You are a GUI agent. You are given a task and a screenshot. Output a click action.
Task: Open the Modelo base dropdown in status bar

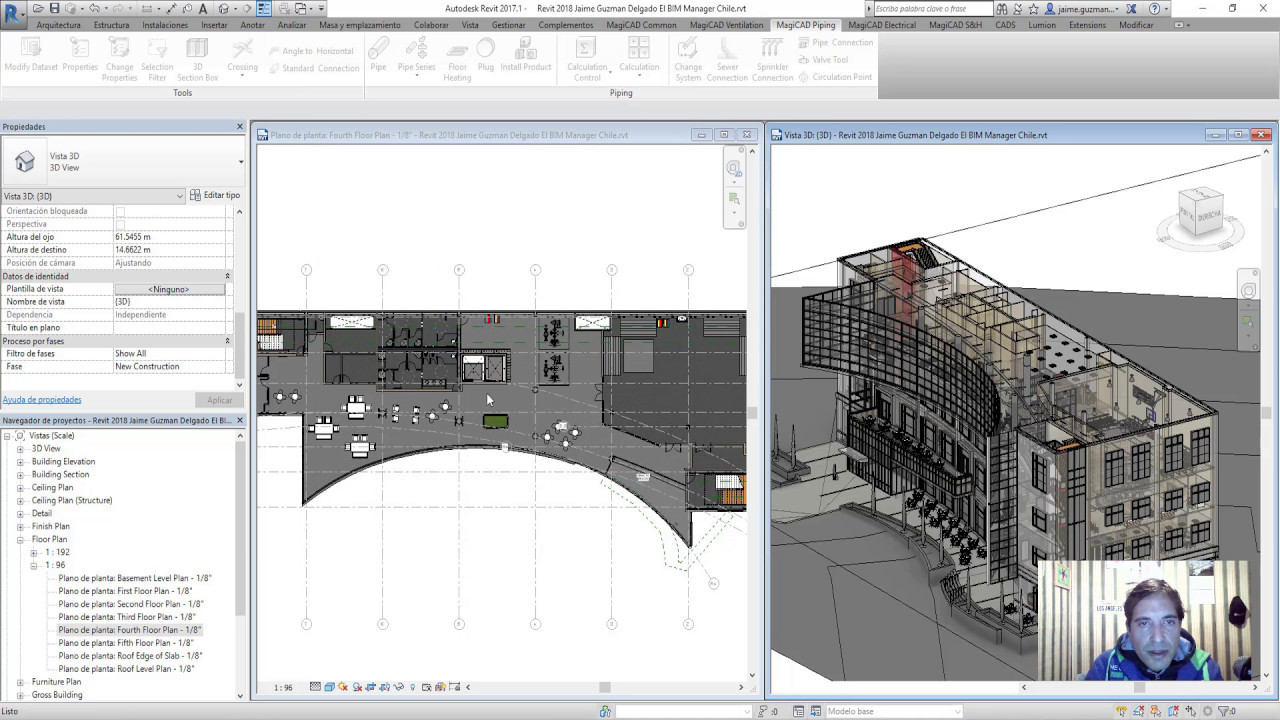(x=892, y=711)
